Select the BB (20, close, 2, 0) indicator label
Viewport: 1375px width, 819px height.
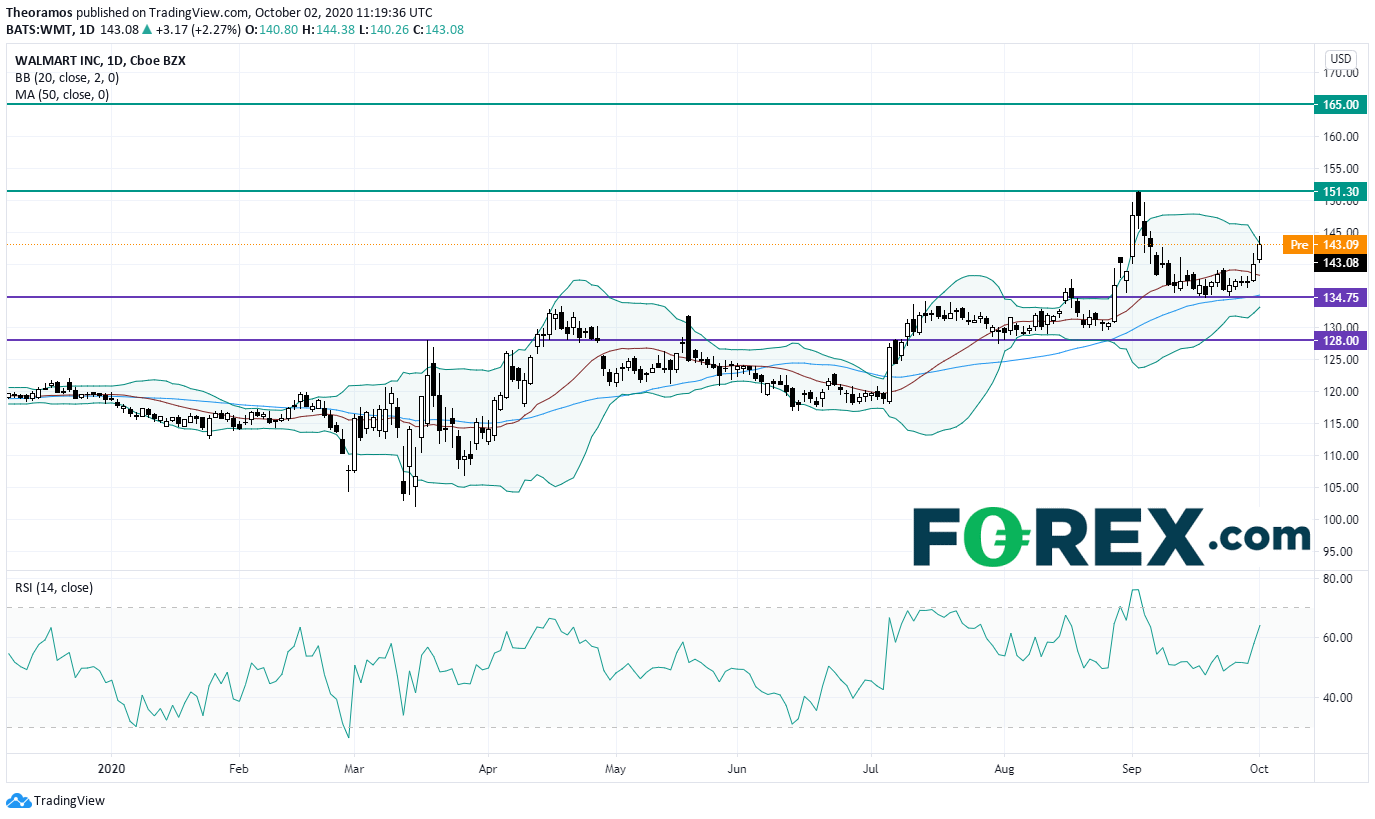69,77
